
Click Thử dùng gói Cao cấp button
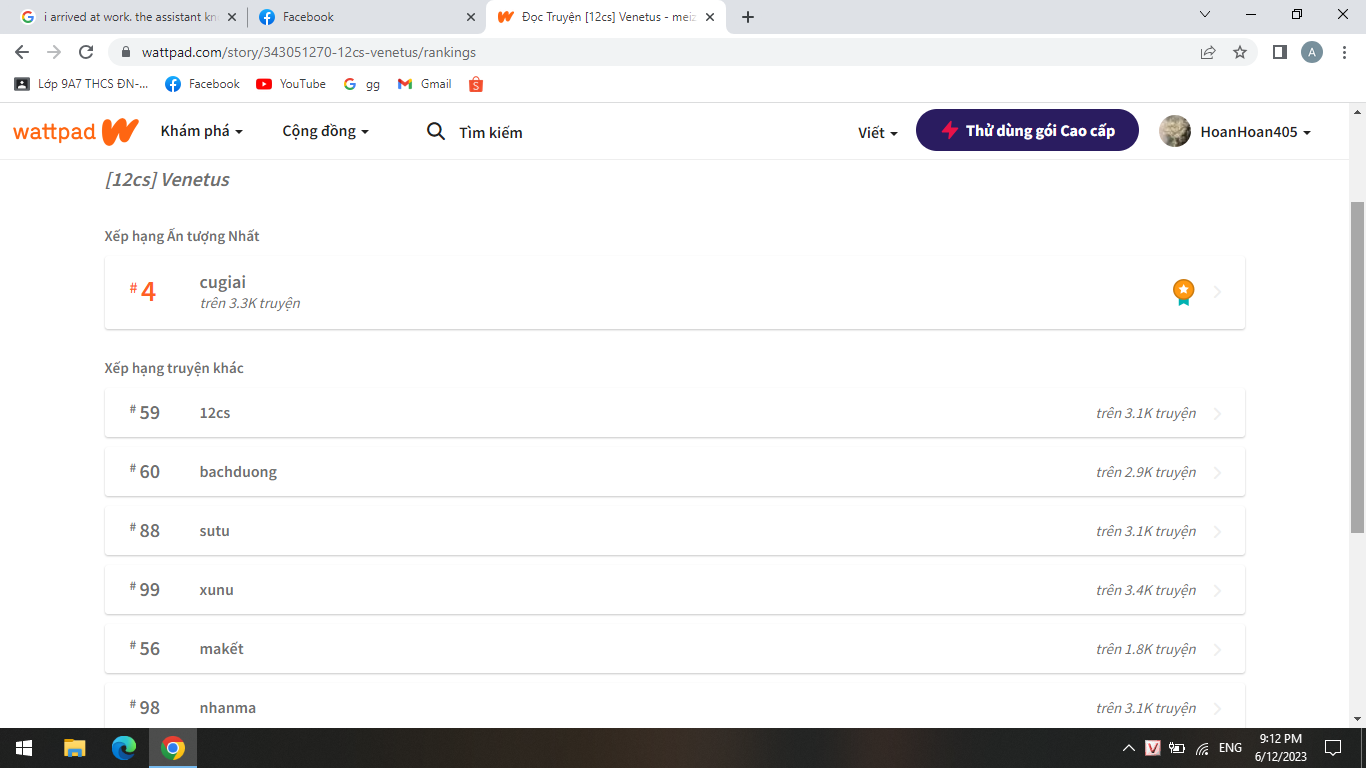point(1027,130)
